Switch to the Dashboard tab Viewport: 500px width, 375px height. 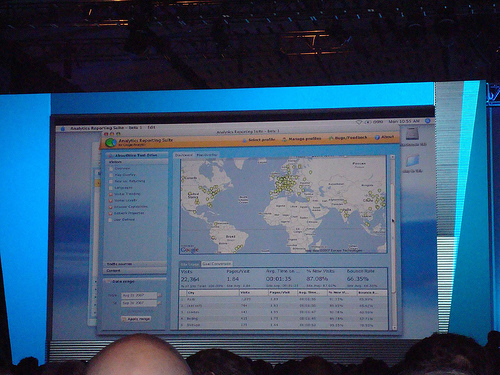[184, 155]
